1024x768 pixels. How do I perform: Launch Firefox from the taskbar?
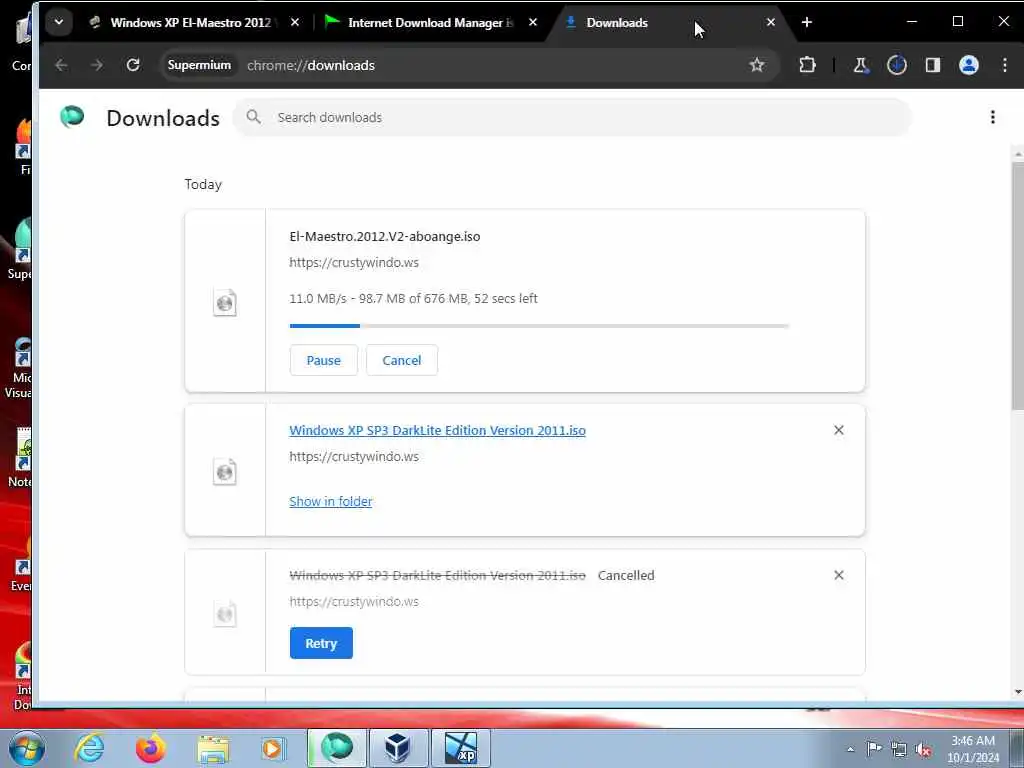click(150, 748)
